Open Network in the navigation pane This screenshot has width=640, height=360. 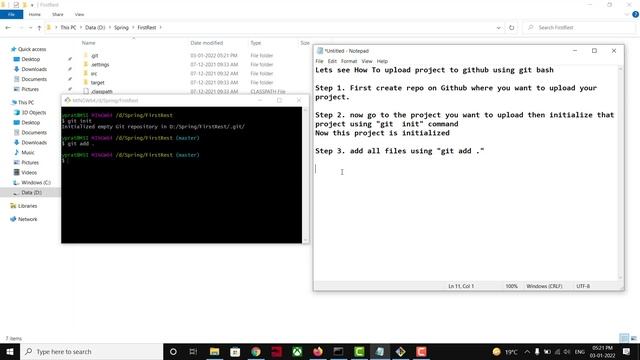27,219
